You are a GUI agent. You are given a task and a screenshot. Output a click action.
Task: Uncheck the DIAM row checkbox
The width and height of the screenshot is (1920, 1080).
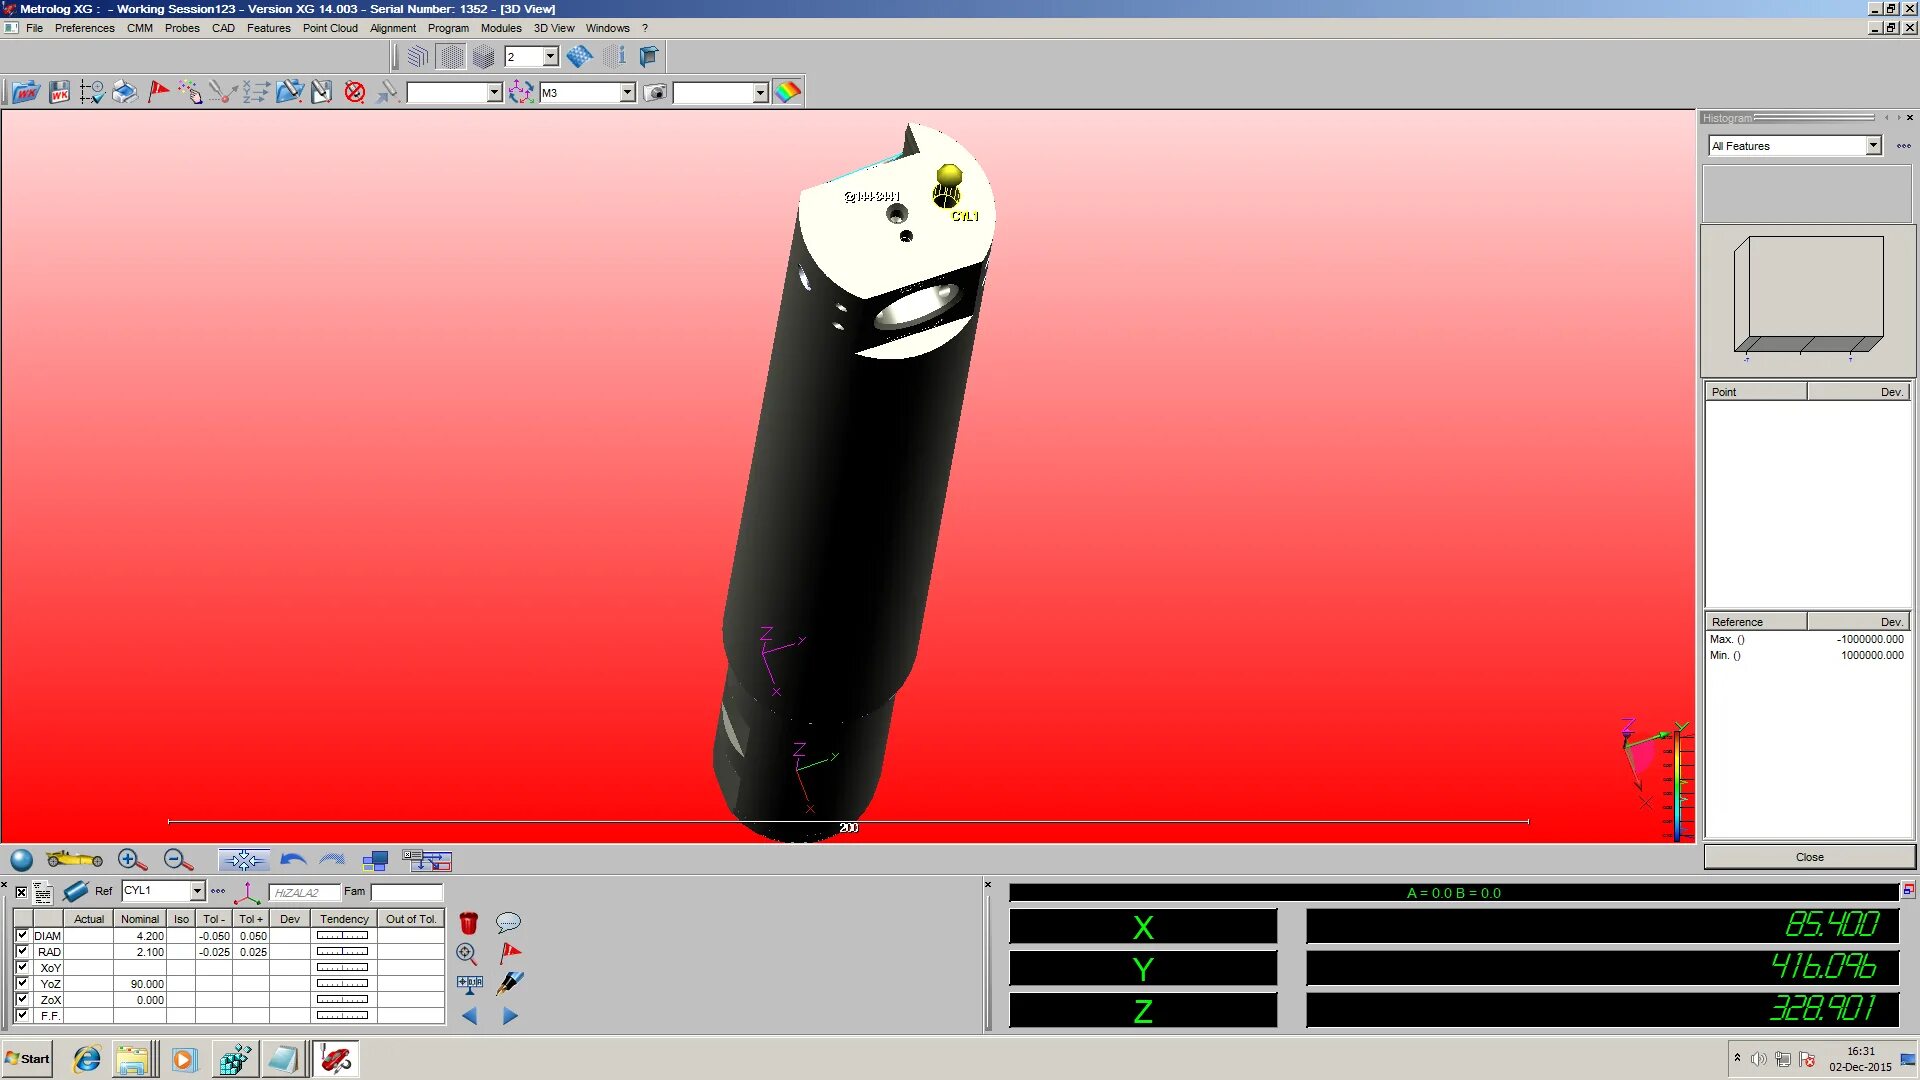tap(22, 935)
